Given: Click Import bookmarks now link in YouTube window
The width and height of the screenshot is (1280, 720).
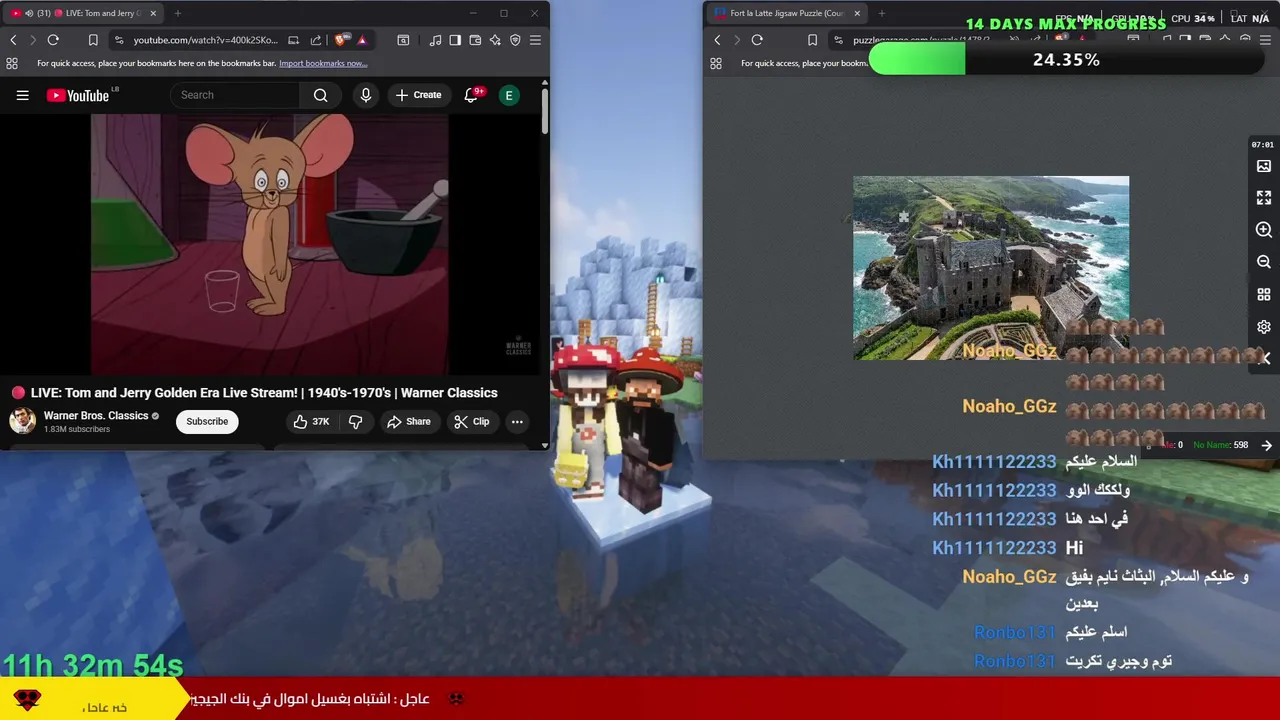Looking at the screenshot, I should tap(323, 63).
